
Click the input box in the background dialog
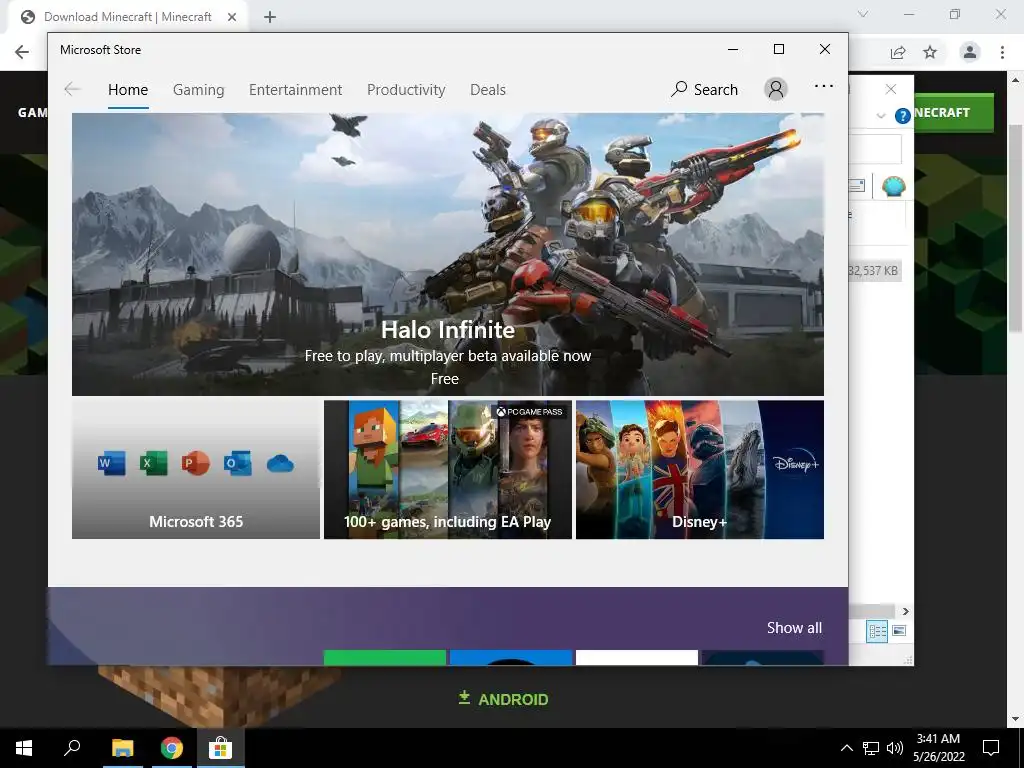point(875,150)
